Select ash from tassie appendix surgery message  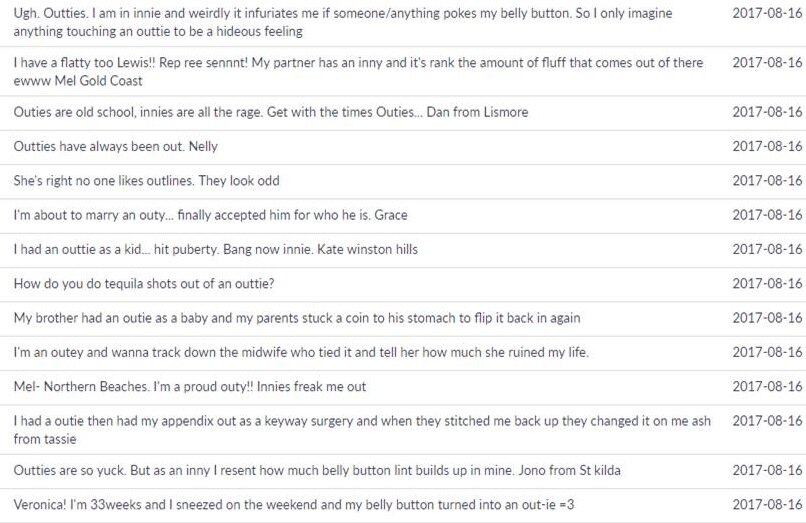tap(403, 429)
